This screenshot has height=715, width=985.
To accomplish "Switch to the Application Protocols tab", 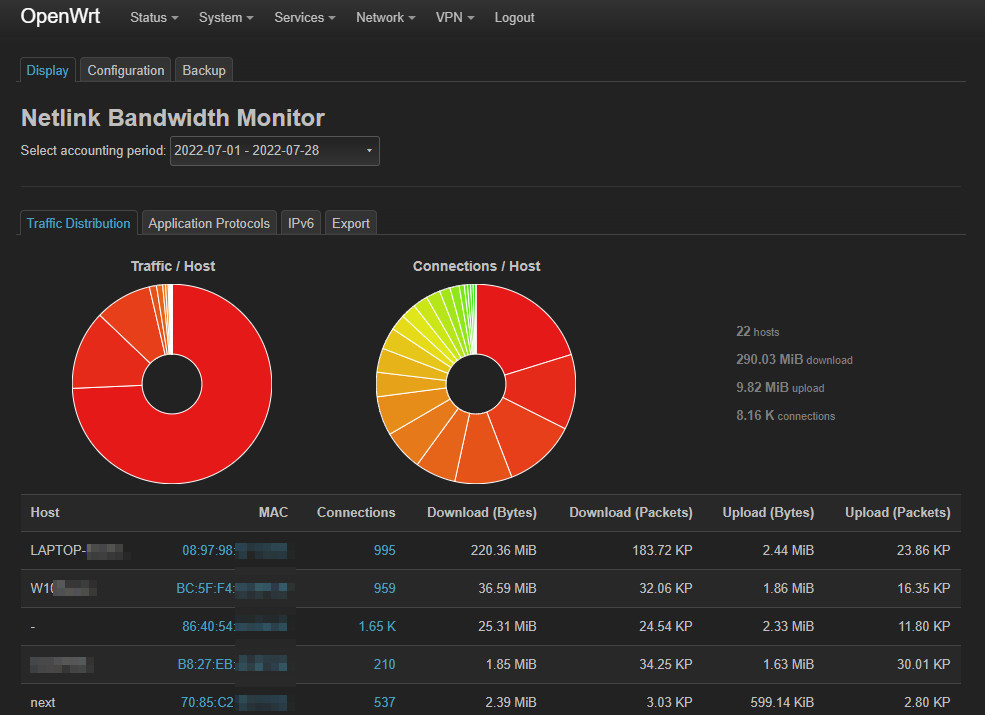I will 208,223.
